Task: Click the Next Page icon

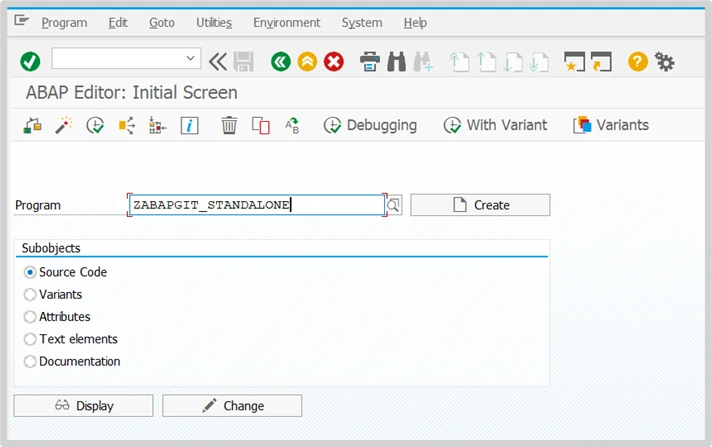Action: tap(513, 62)
